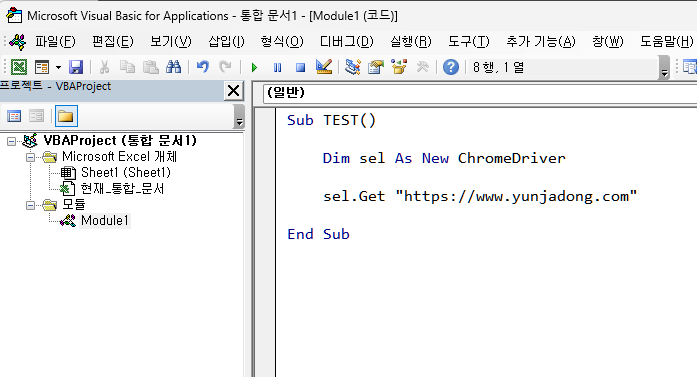Click the VBA title bar app icon

tap(14, 16)
